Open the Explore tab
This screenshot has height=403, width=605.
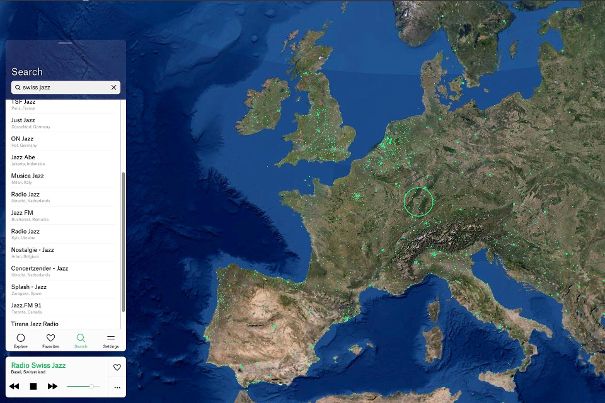(20, 340)
